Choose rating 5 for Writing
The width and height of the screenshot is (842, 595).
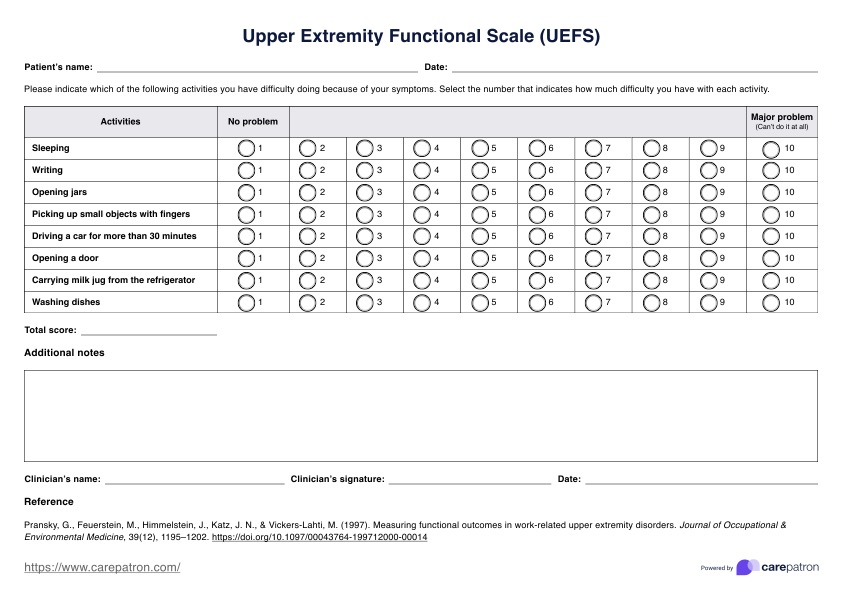[480, 170]
